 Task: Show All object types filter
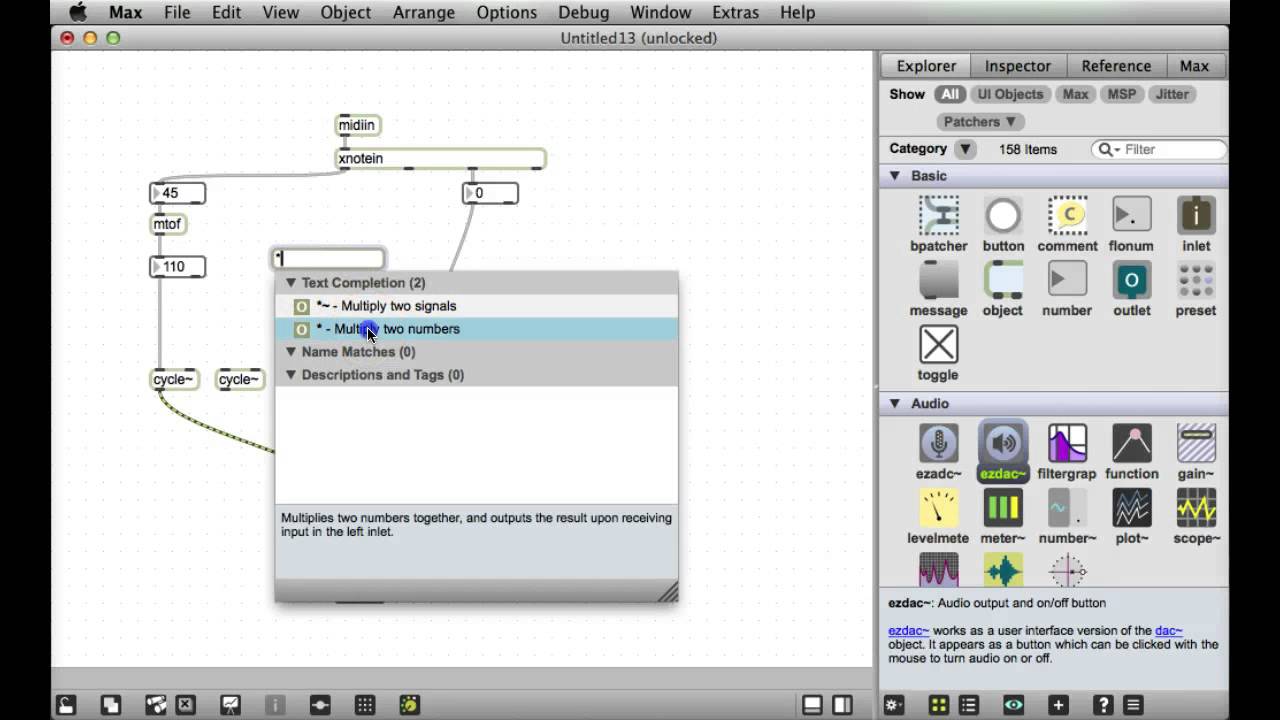pyautogui.click(x=949, y=94)
